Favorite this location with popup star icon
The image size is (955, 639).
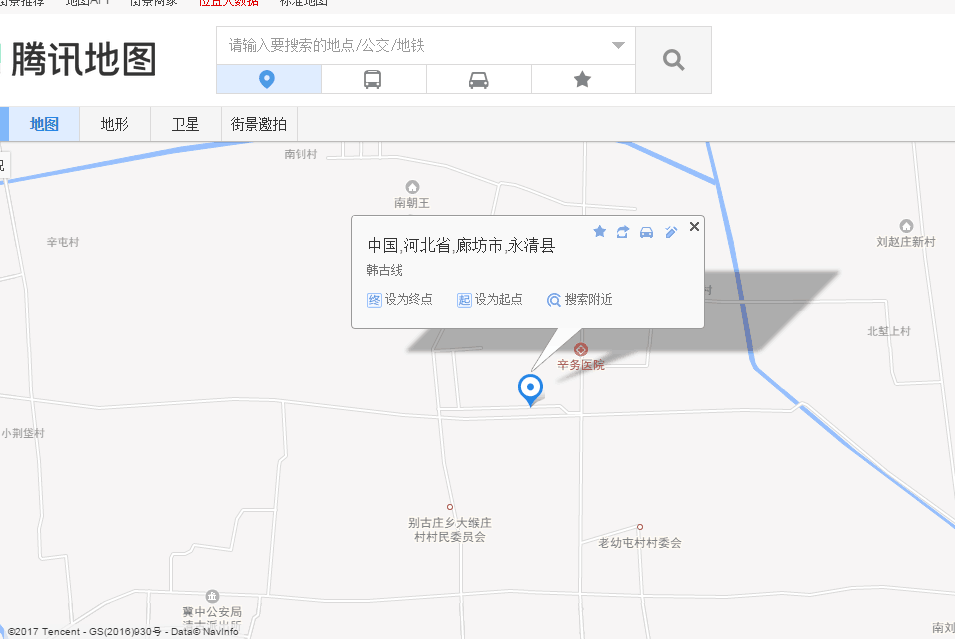(600, 231)
